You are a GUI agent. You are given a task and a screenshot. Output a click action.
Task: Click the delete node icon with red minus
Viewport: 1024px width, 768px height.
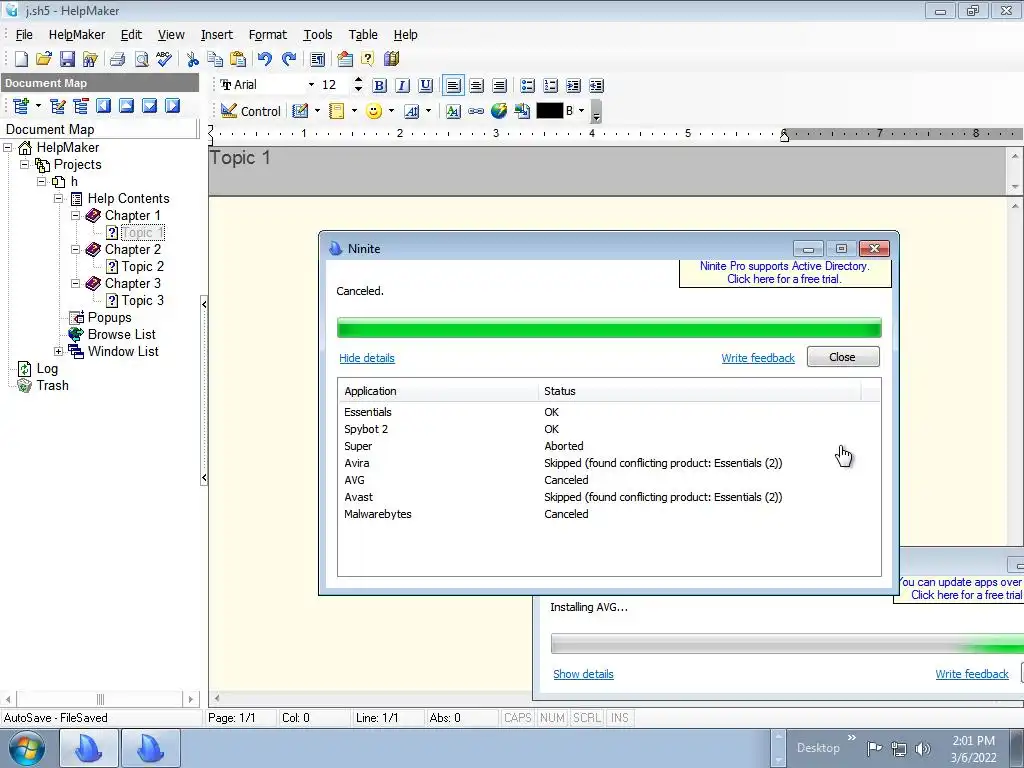point(80,106)
